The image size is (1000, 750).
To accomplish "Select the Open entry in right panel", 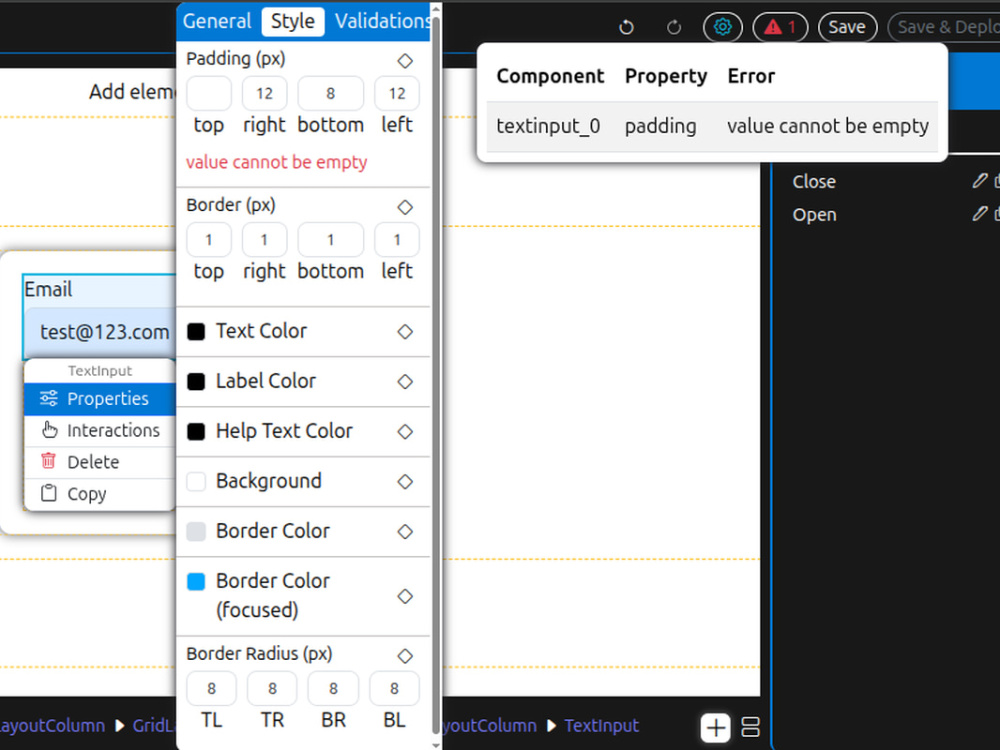I will point(814,215).
